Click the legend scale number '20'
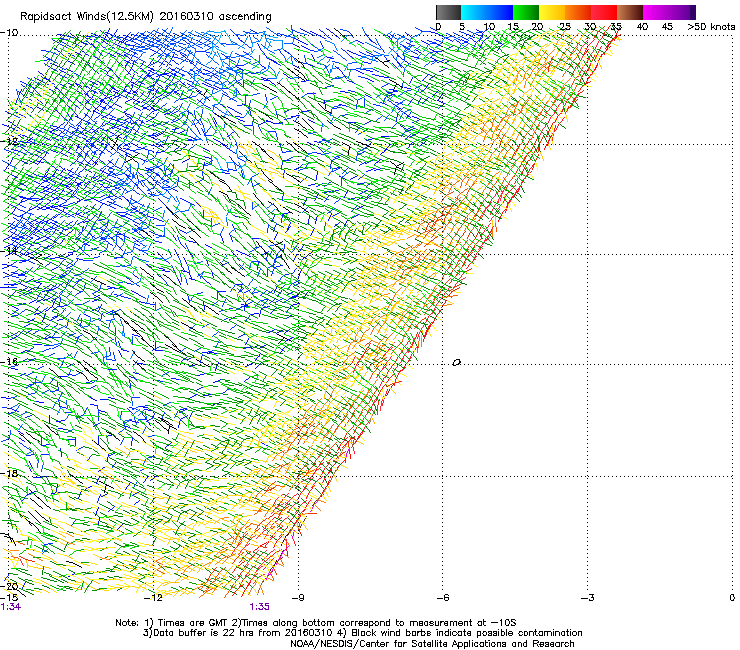The image size is (740, 650). (x=537, y=27)
